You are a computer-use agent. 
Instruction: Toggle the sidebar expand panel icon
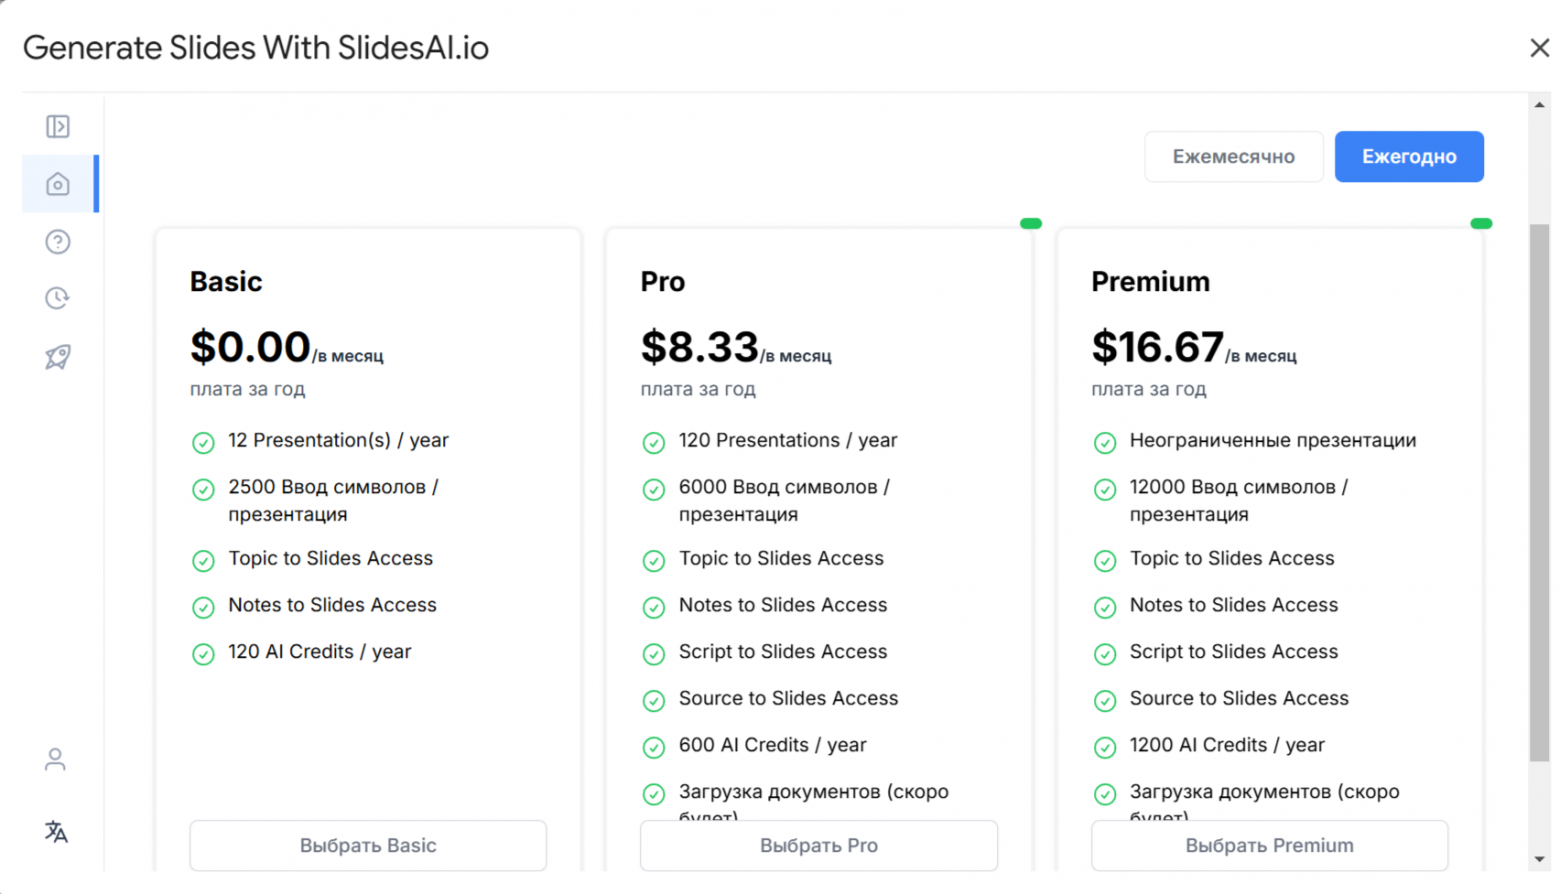tap(57, 127)
